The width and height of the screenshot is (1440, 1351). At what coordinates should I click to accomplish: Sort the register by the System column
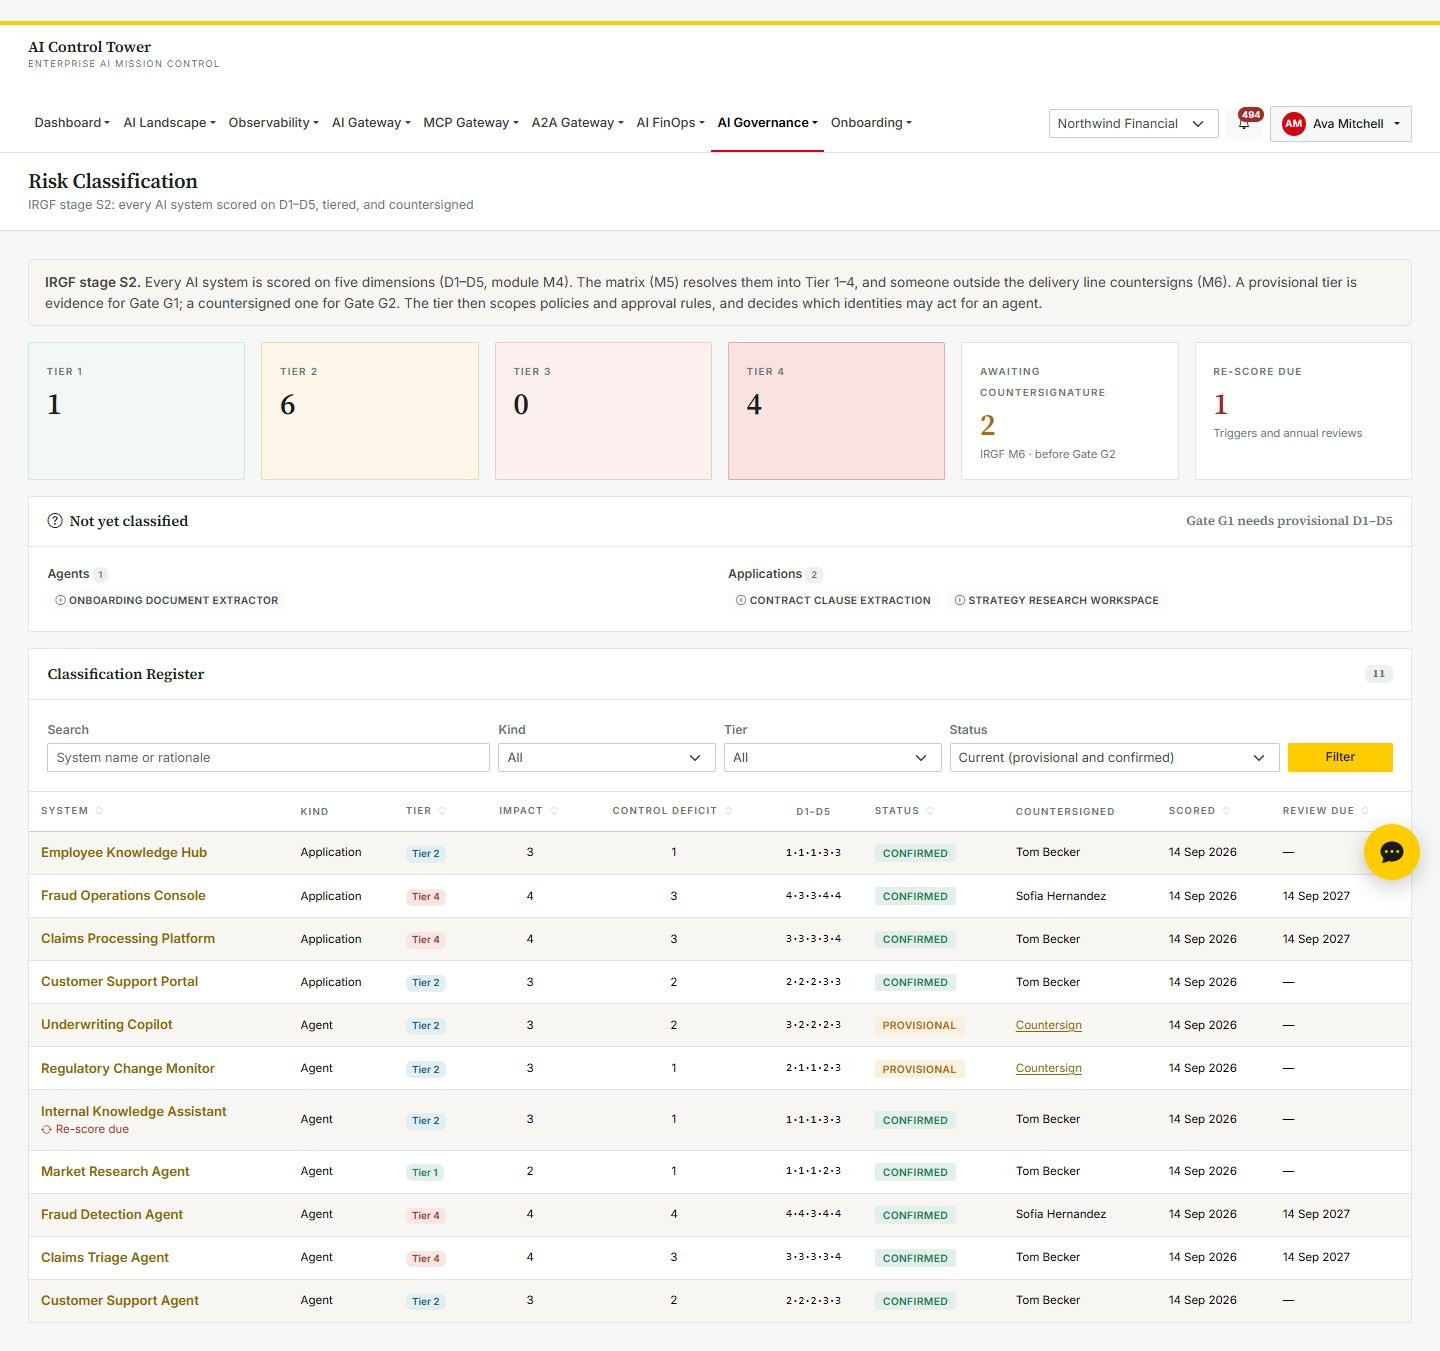click(72, 811)
